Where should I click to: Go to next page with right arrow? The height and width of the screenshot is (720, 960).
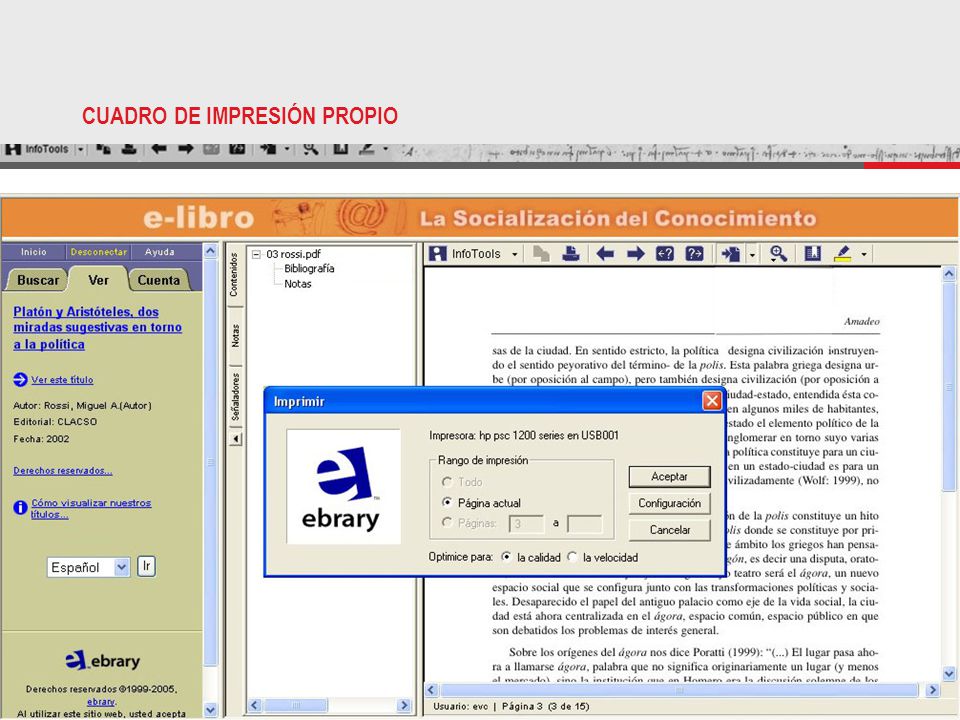636,253
